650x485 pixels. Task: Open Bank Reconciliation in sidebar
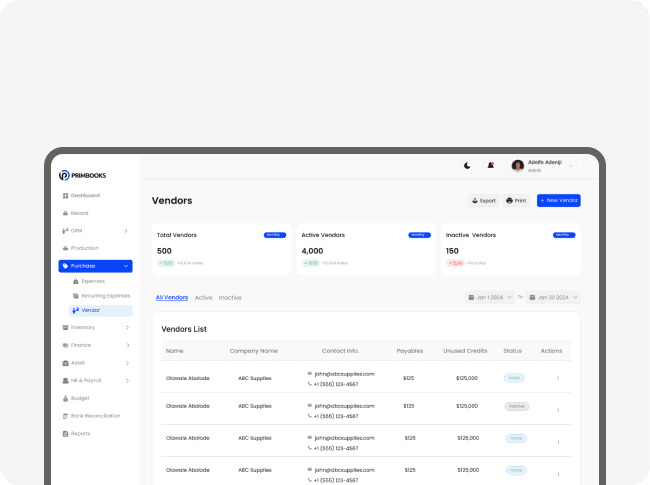(95, 416)
